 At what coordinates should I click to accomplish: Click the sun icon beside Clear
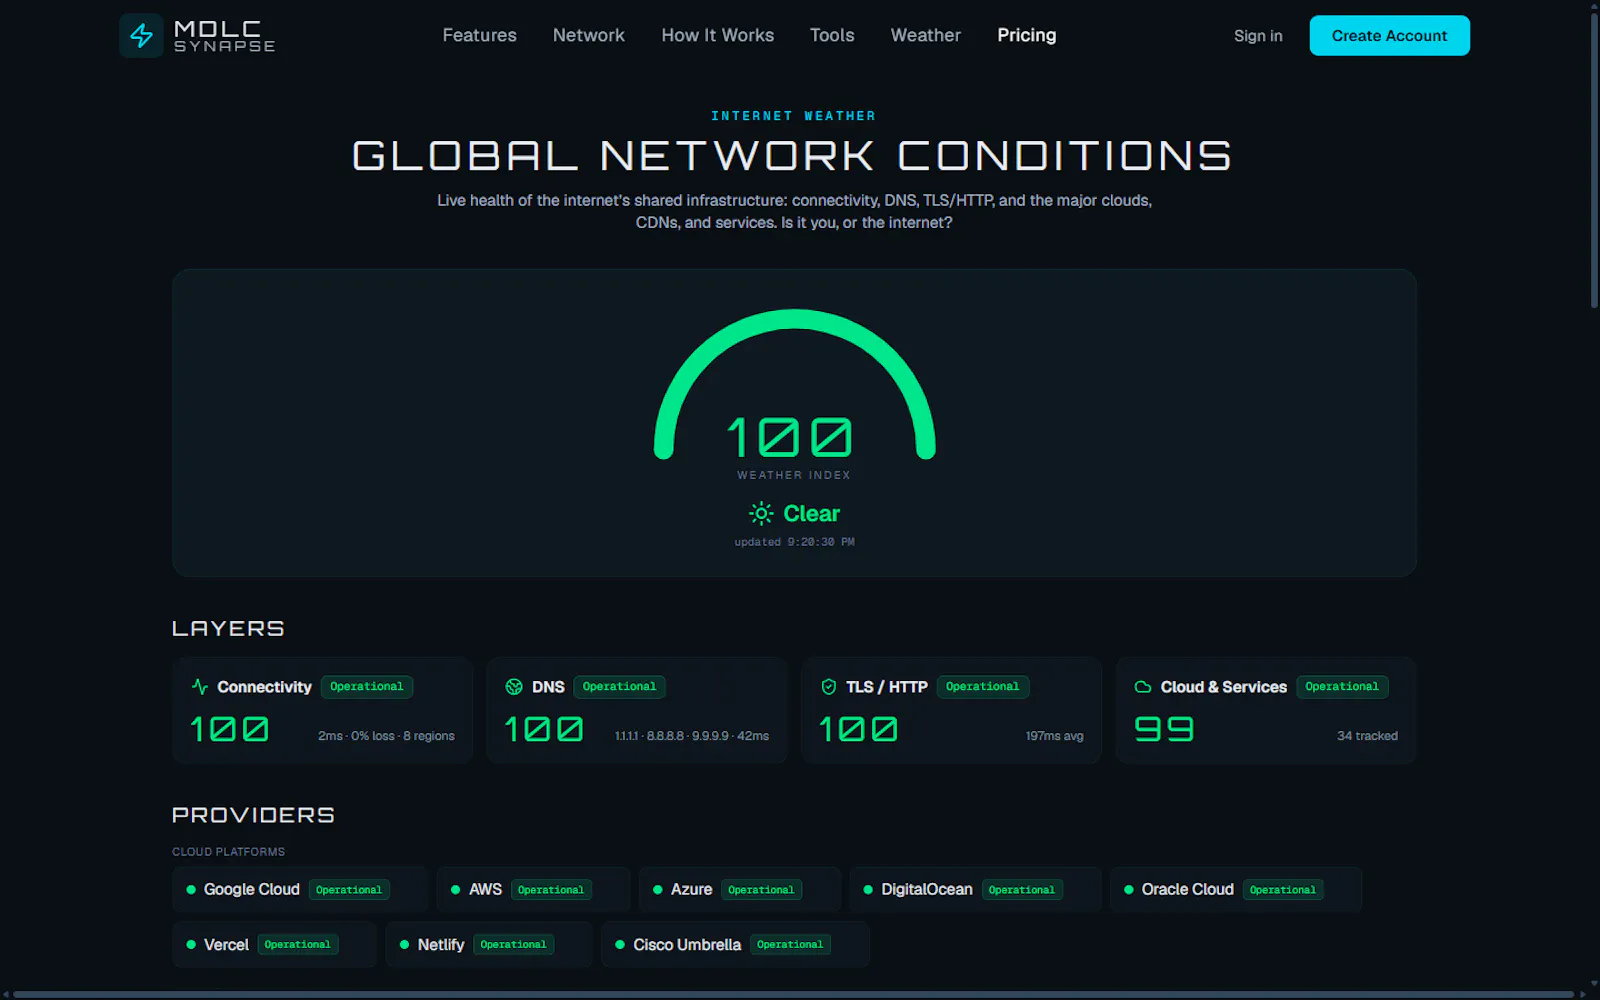[x=761, y=513]
